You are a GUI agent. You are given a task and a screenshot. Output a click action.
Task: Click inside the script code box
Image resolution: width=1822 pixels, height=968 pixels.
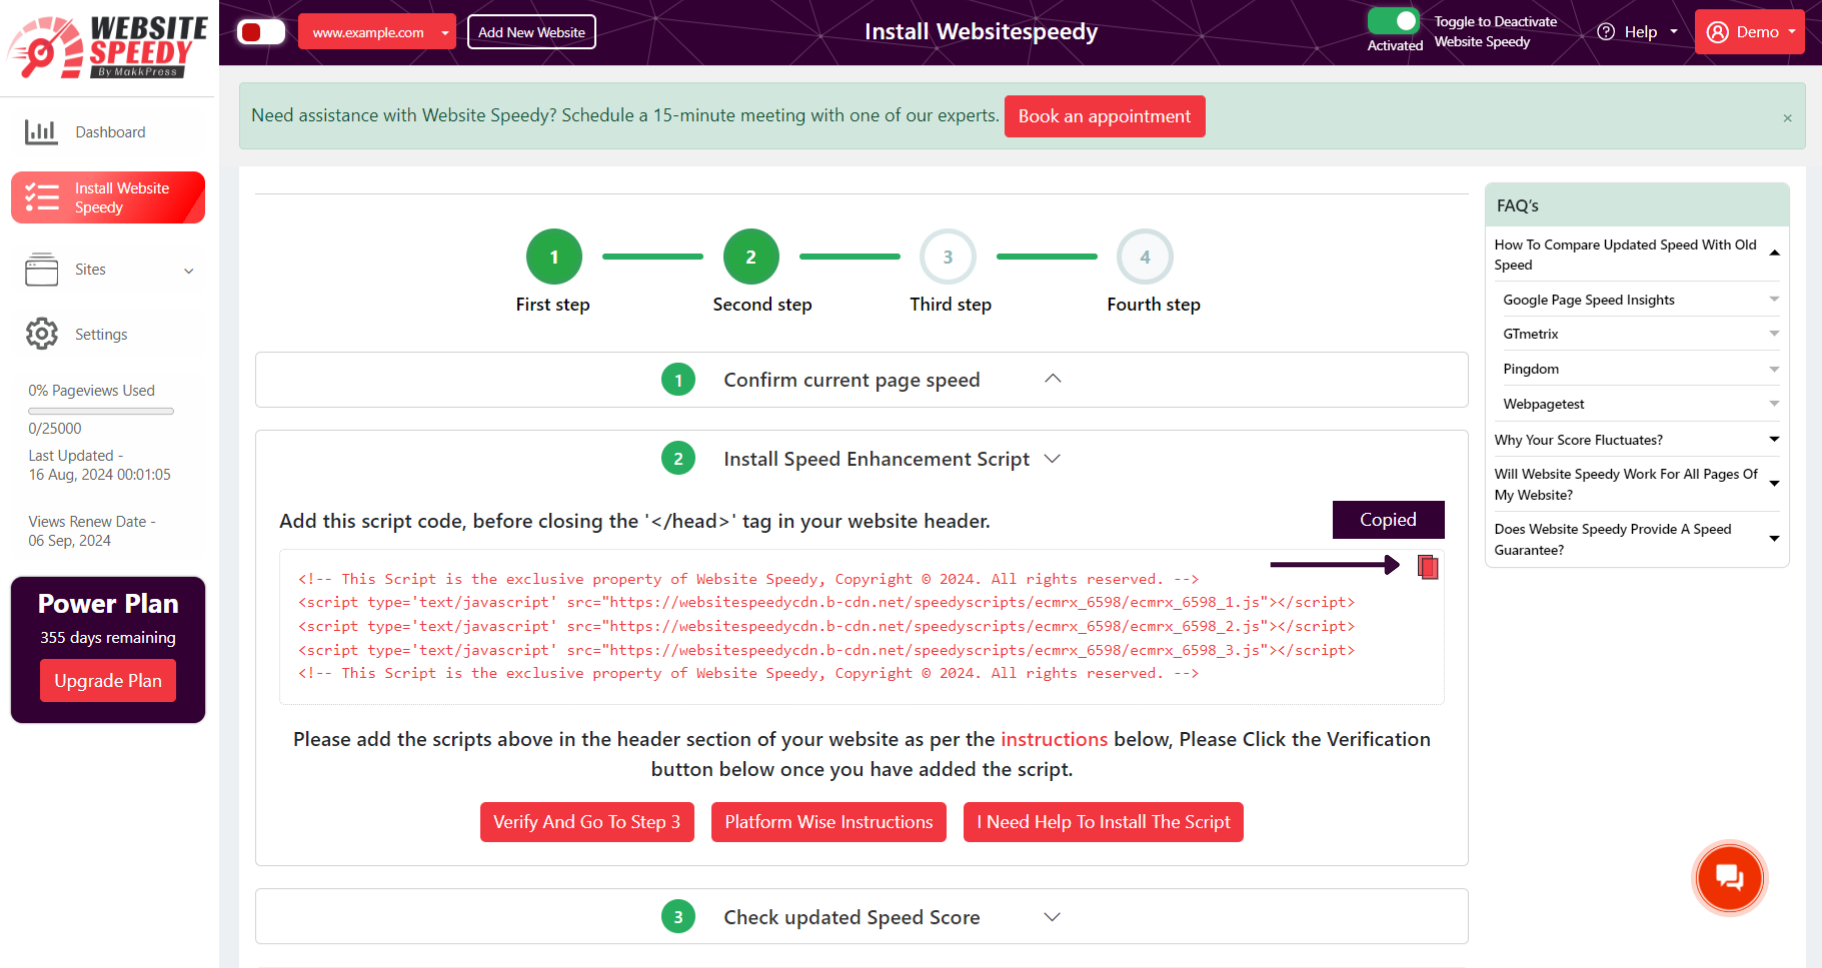click(x=861, y=626)
